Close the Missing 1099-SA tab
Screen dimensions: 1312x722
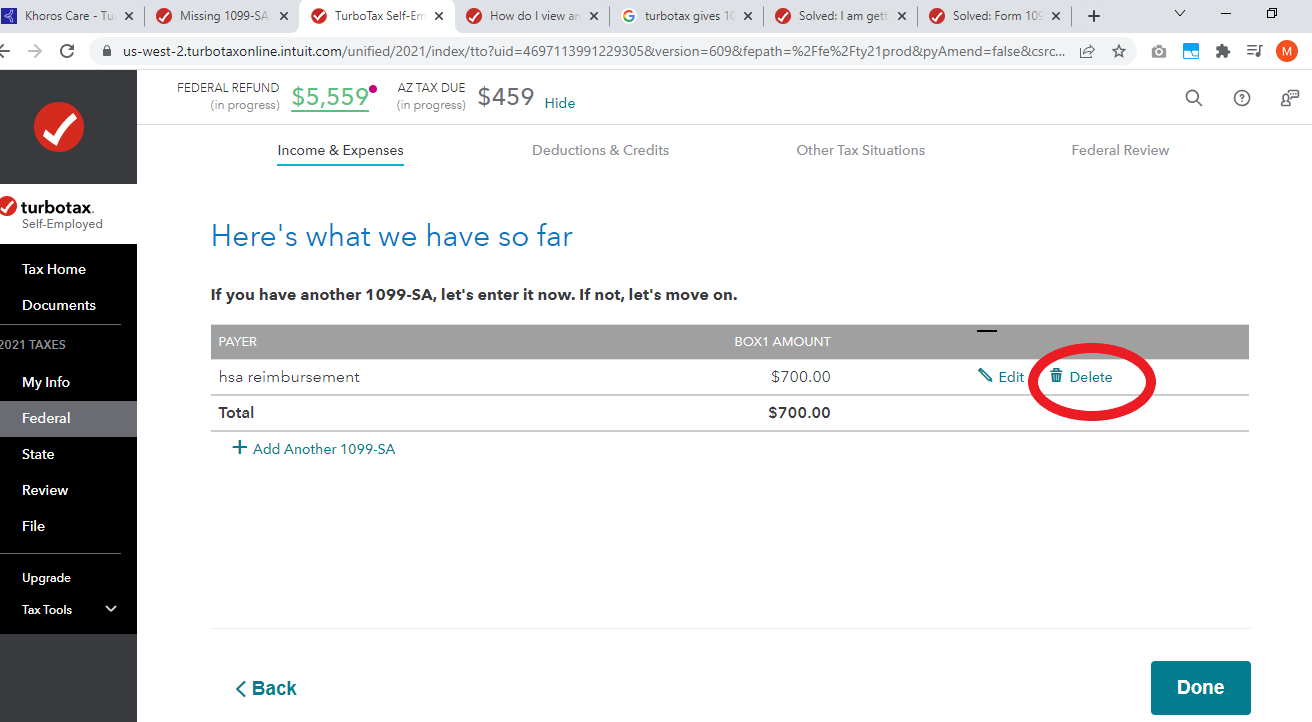pyautogui.click(x=284, y=16)
